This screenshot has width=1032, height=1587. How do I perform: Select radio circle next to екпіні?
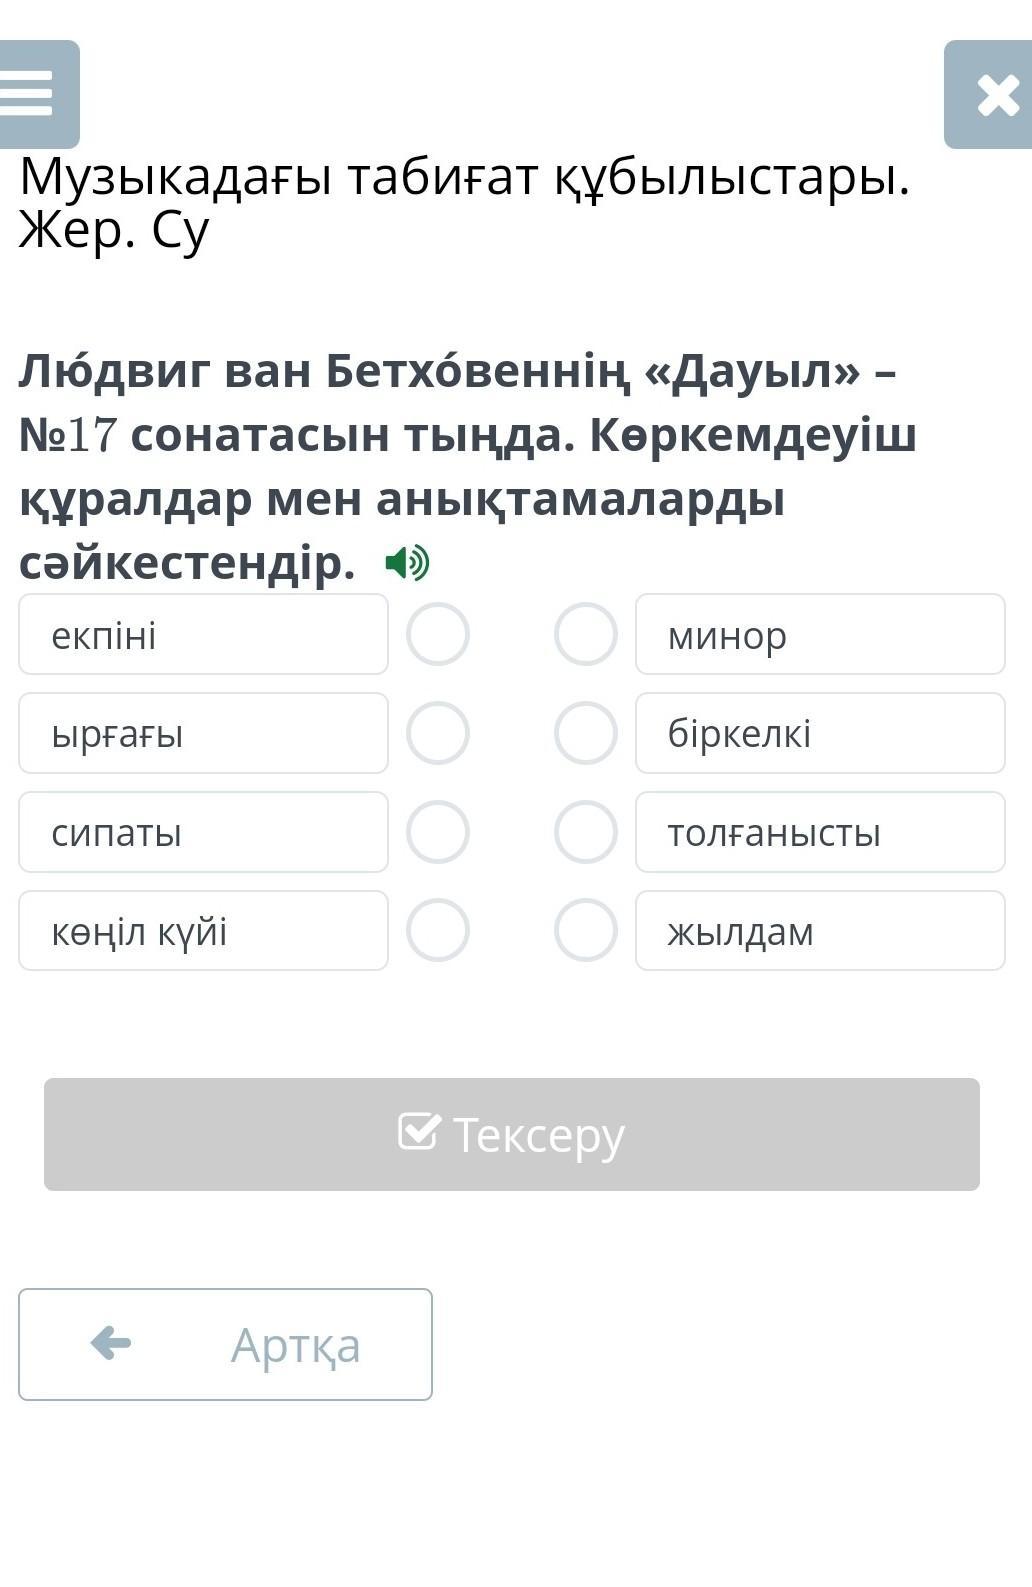438,634
